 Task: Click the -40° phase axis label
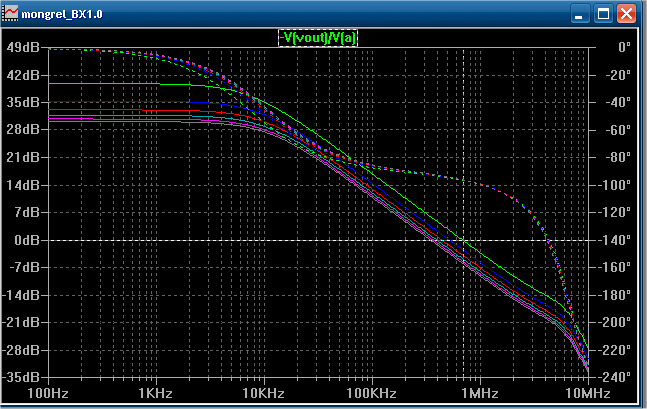(619, 102)
